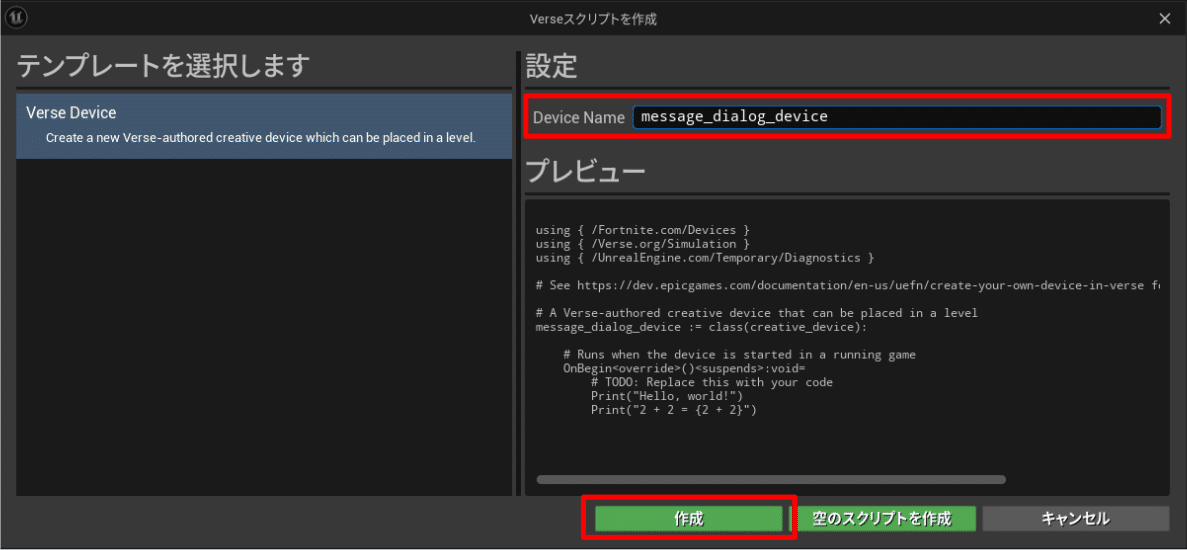Click the 空のスクリプトを作成 button
The image size is (1187, 550).
[882, 518]
